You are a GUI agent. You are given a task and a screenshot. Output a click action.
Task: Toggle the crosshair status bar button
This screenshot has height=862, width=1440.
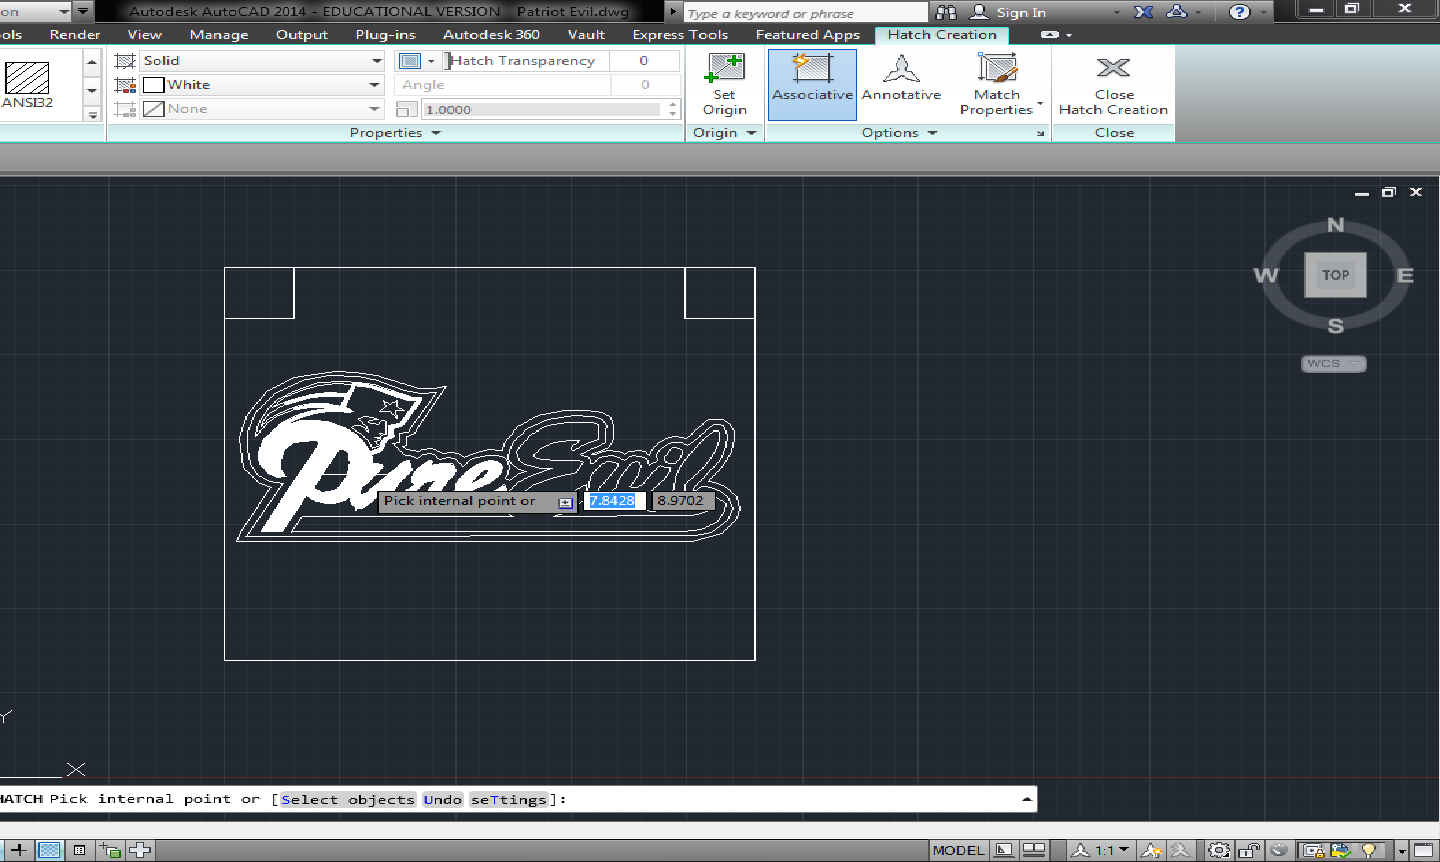(x=18, y=850)
